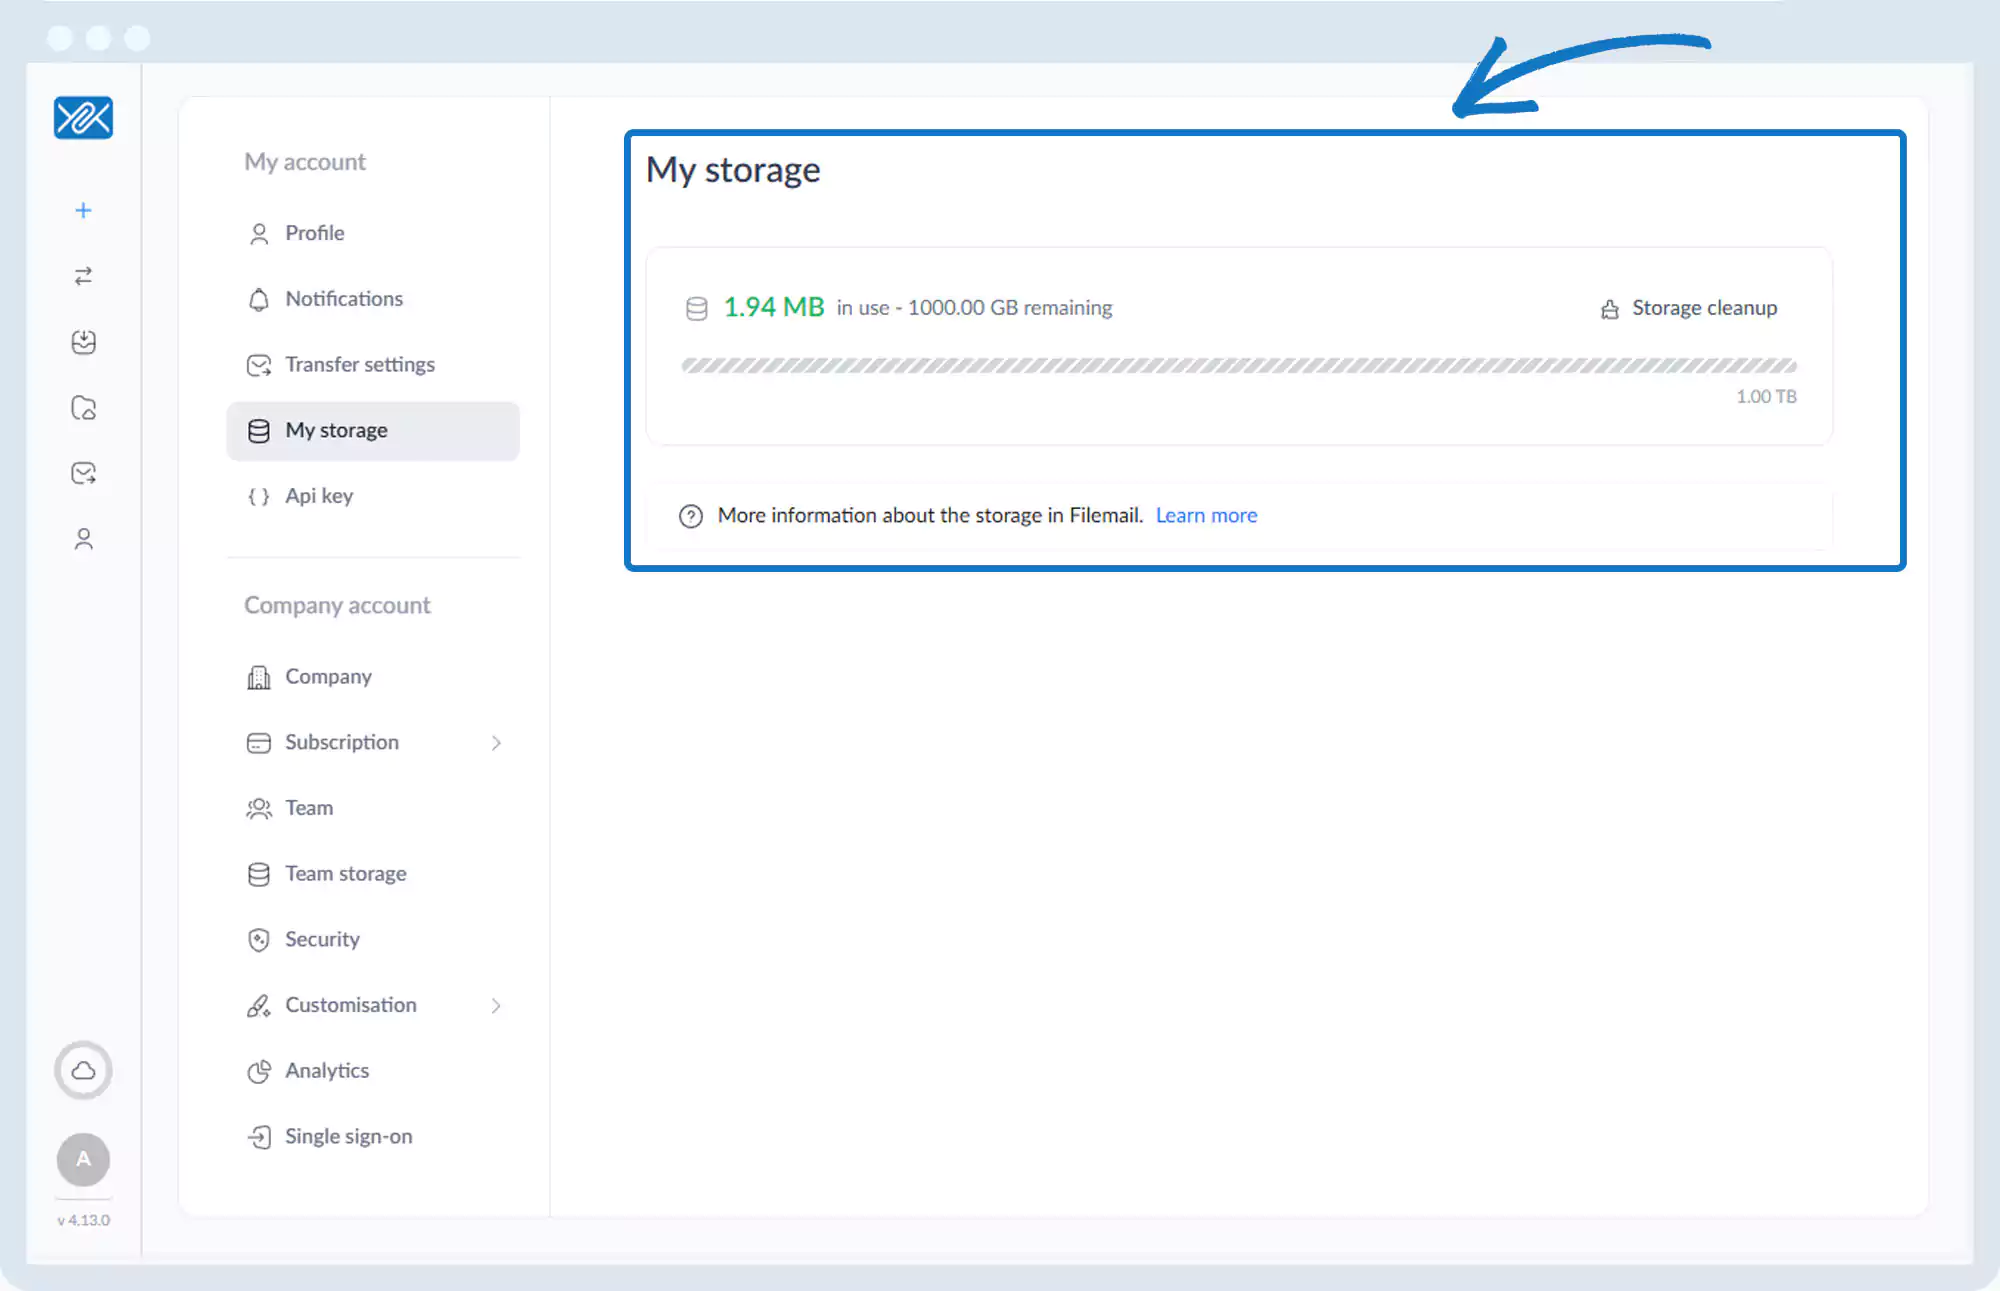This screenshot has height=1291, width=2000.
Task: Click the storage usage progress bar
Action: click(1238, 366)
